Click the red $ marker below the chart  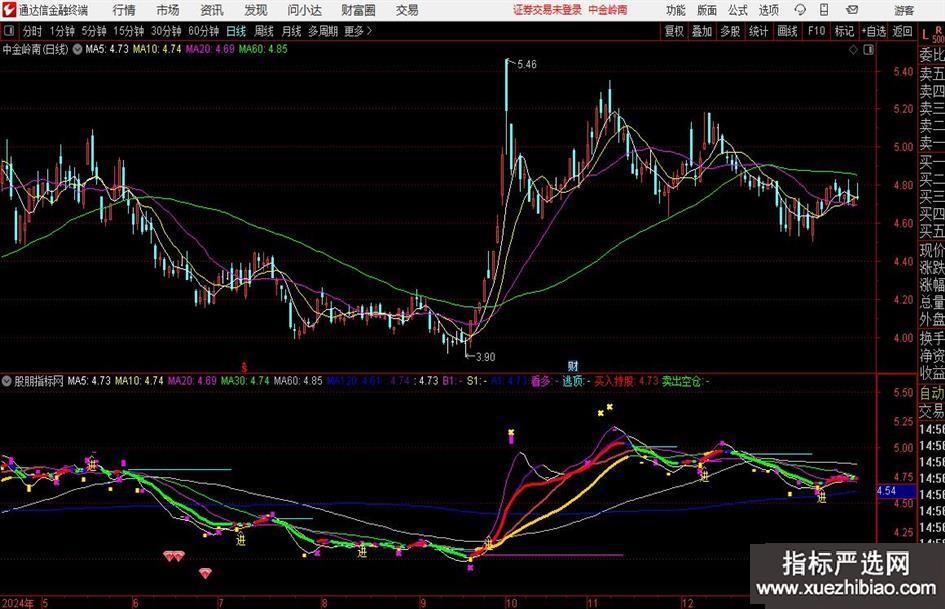(244, 366)
